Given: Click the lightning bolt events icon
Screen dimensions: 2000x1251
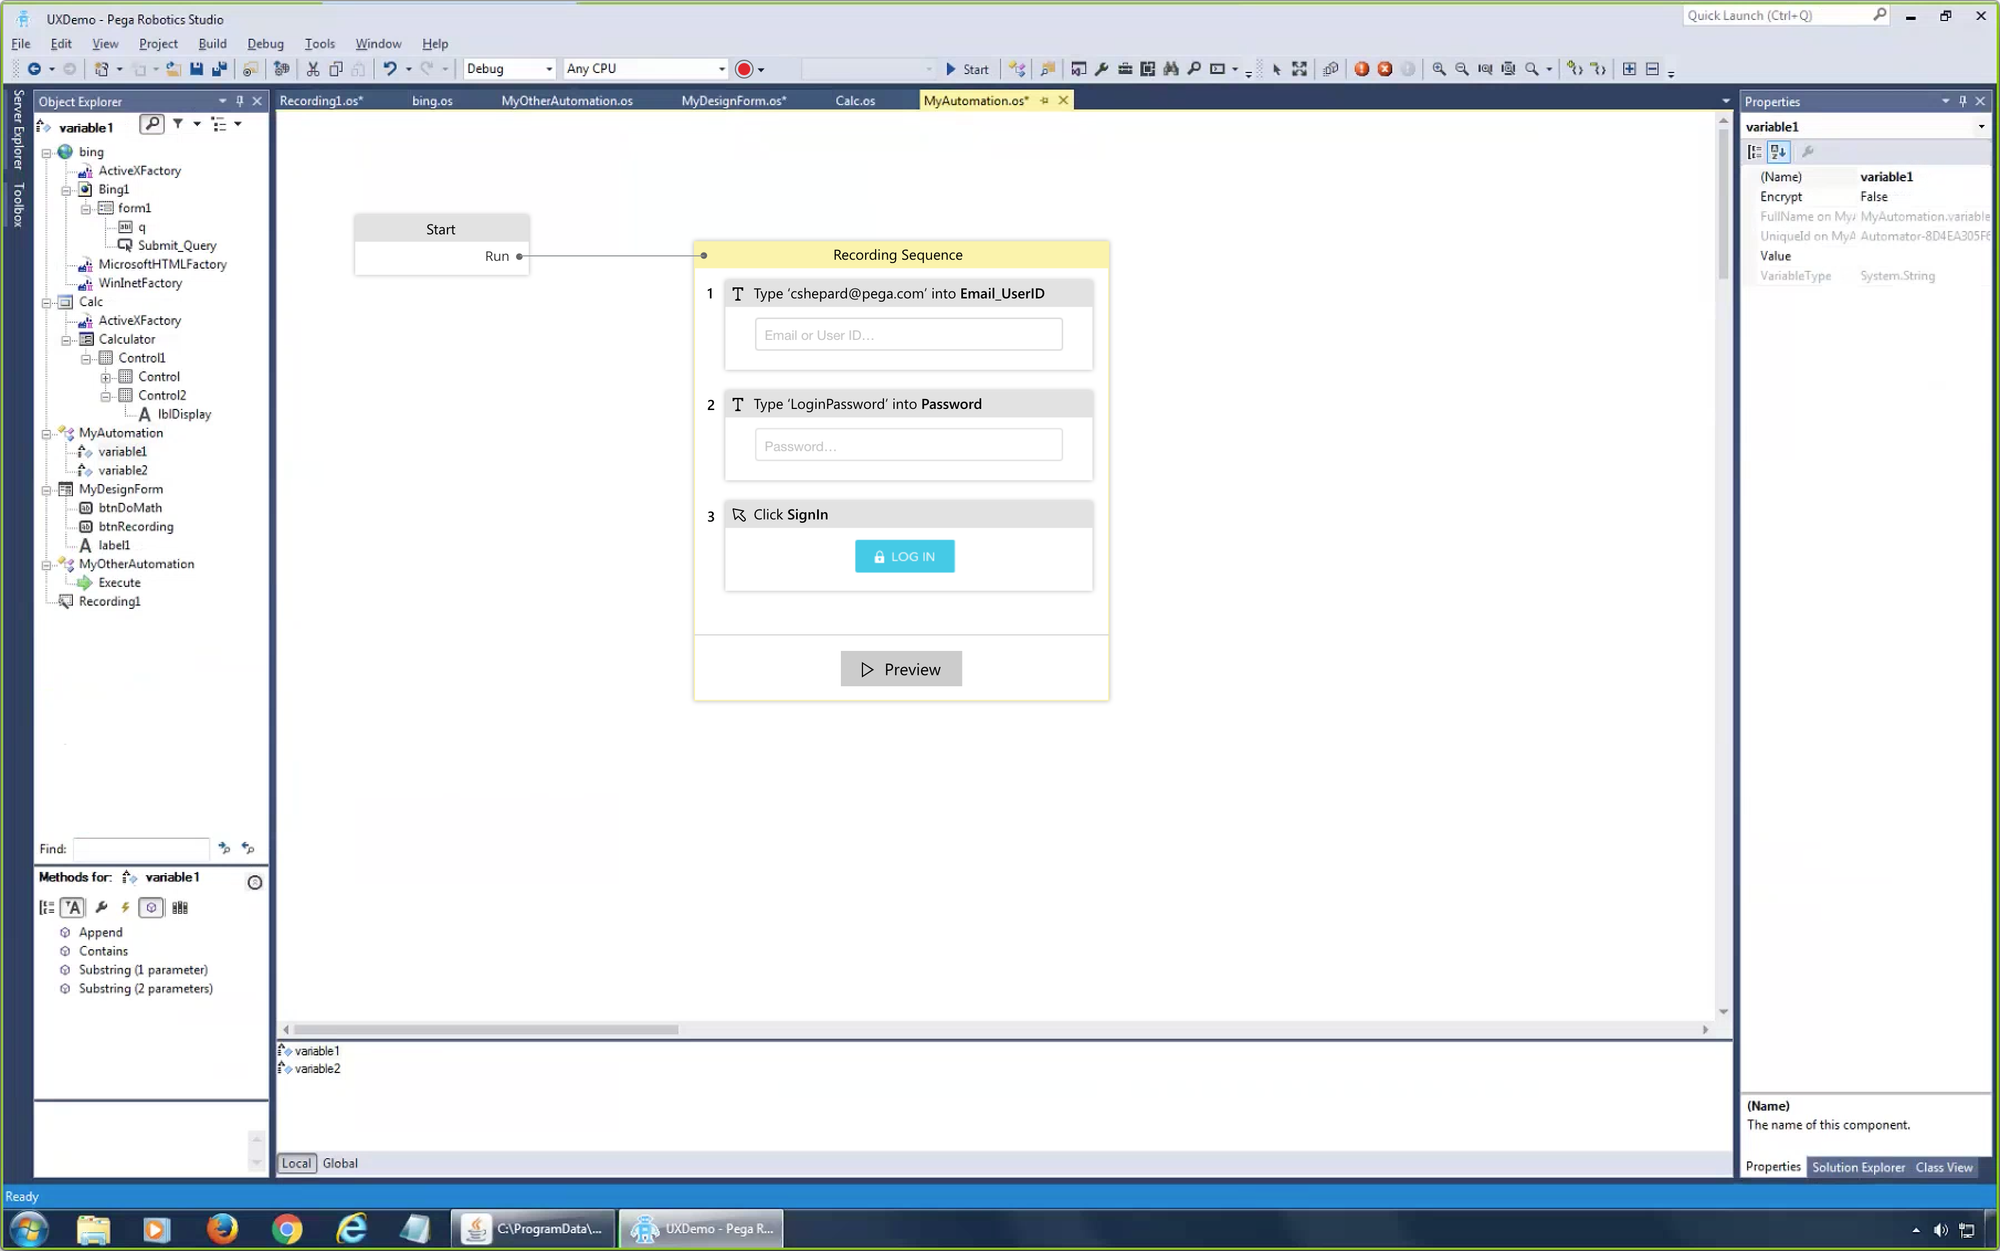Looking at the screenshot, I should coord(125,908).
